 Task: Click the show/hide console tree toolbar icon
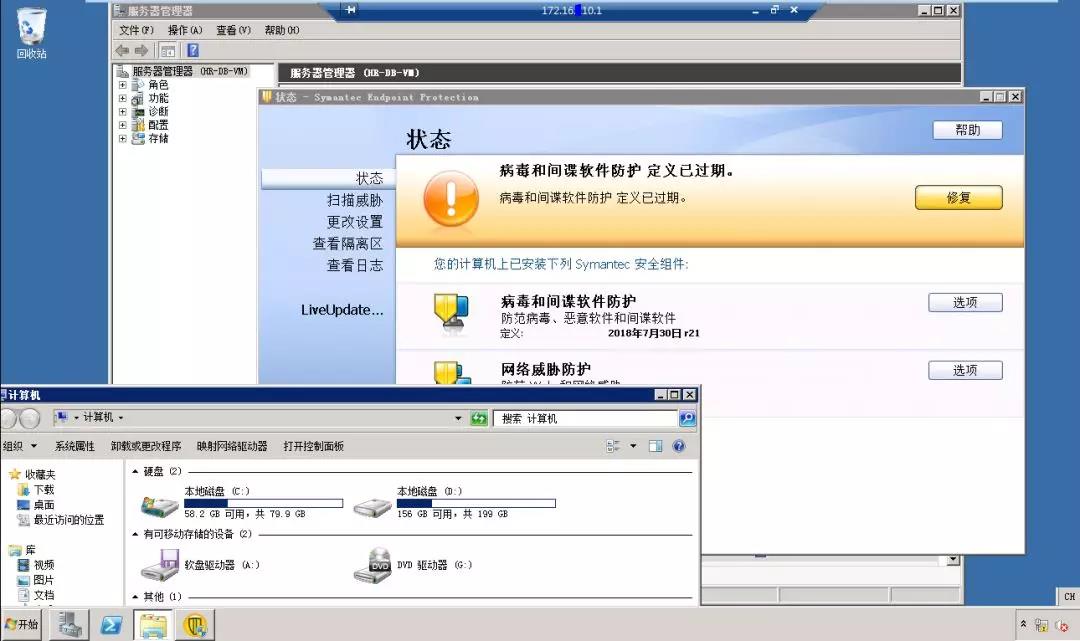pos(167,50)
